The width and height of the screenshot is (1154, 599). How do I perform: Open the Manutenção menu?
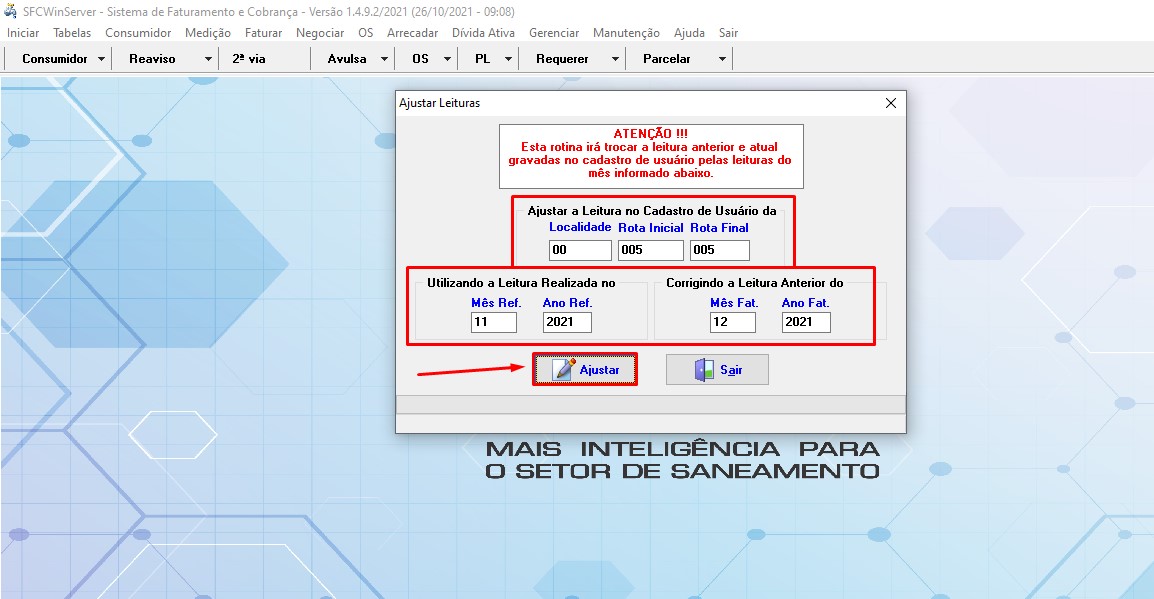point(626,33)
